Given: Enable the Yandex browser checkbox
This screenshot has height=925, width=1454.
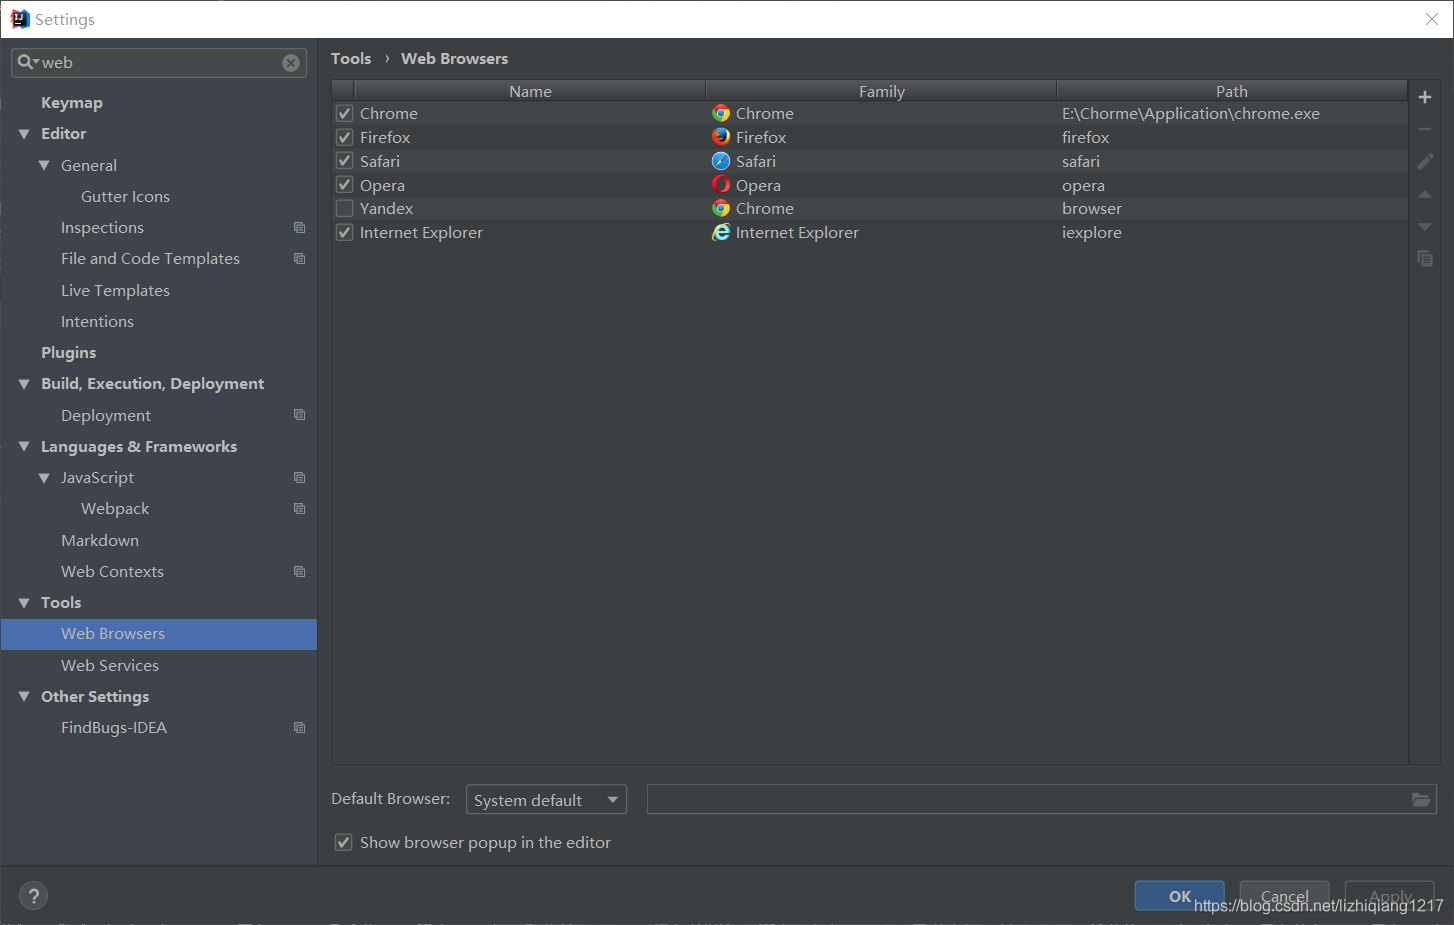Looking at the screenshot, I should (x=345, y=208).
